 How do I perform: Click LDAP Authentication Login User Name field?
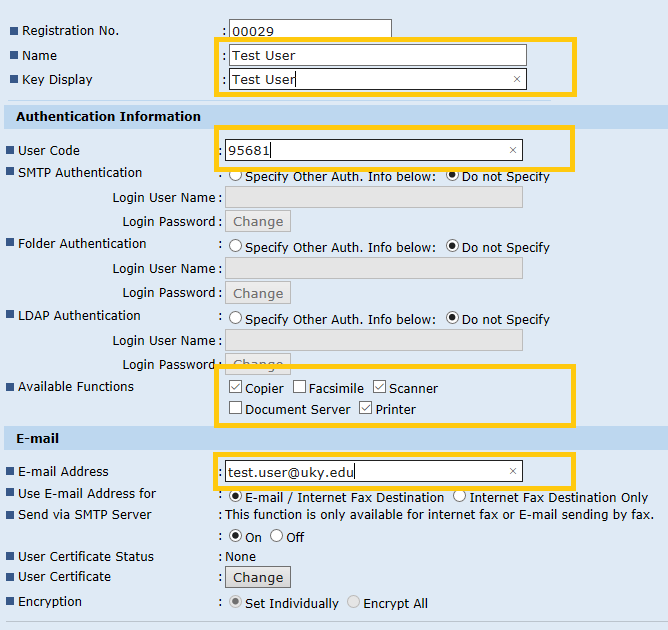tap(374, 341)
